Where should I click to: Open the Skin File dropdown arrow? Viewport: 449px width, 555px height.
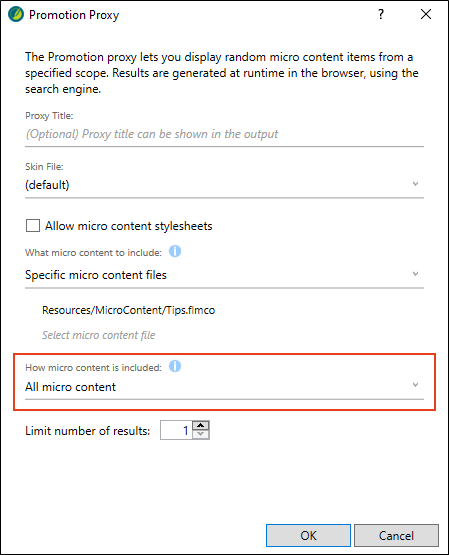click(415, 184)
